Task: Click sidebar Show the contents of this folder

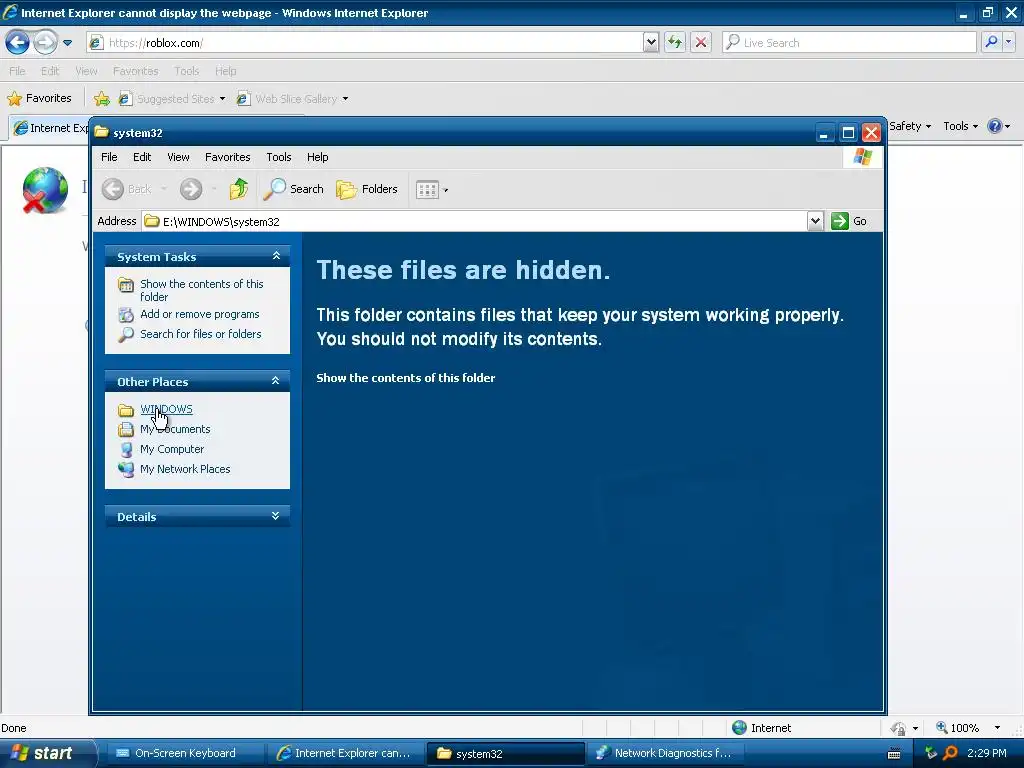Action: [x=202, y=290]
